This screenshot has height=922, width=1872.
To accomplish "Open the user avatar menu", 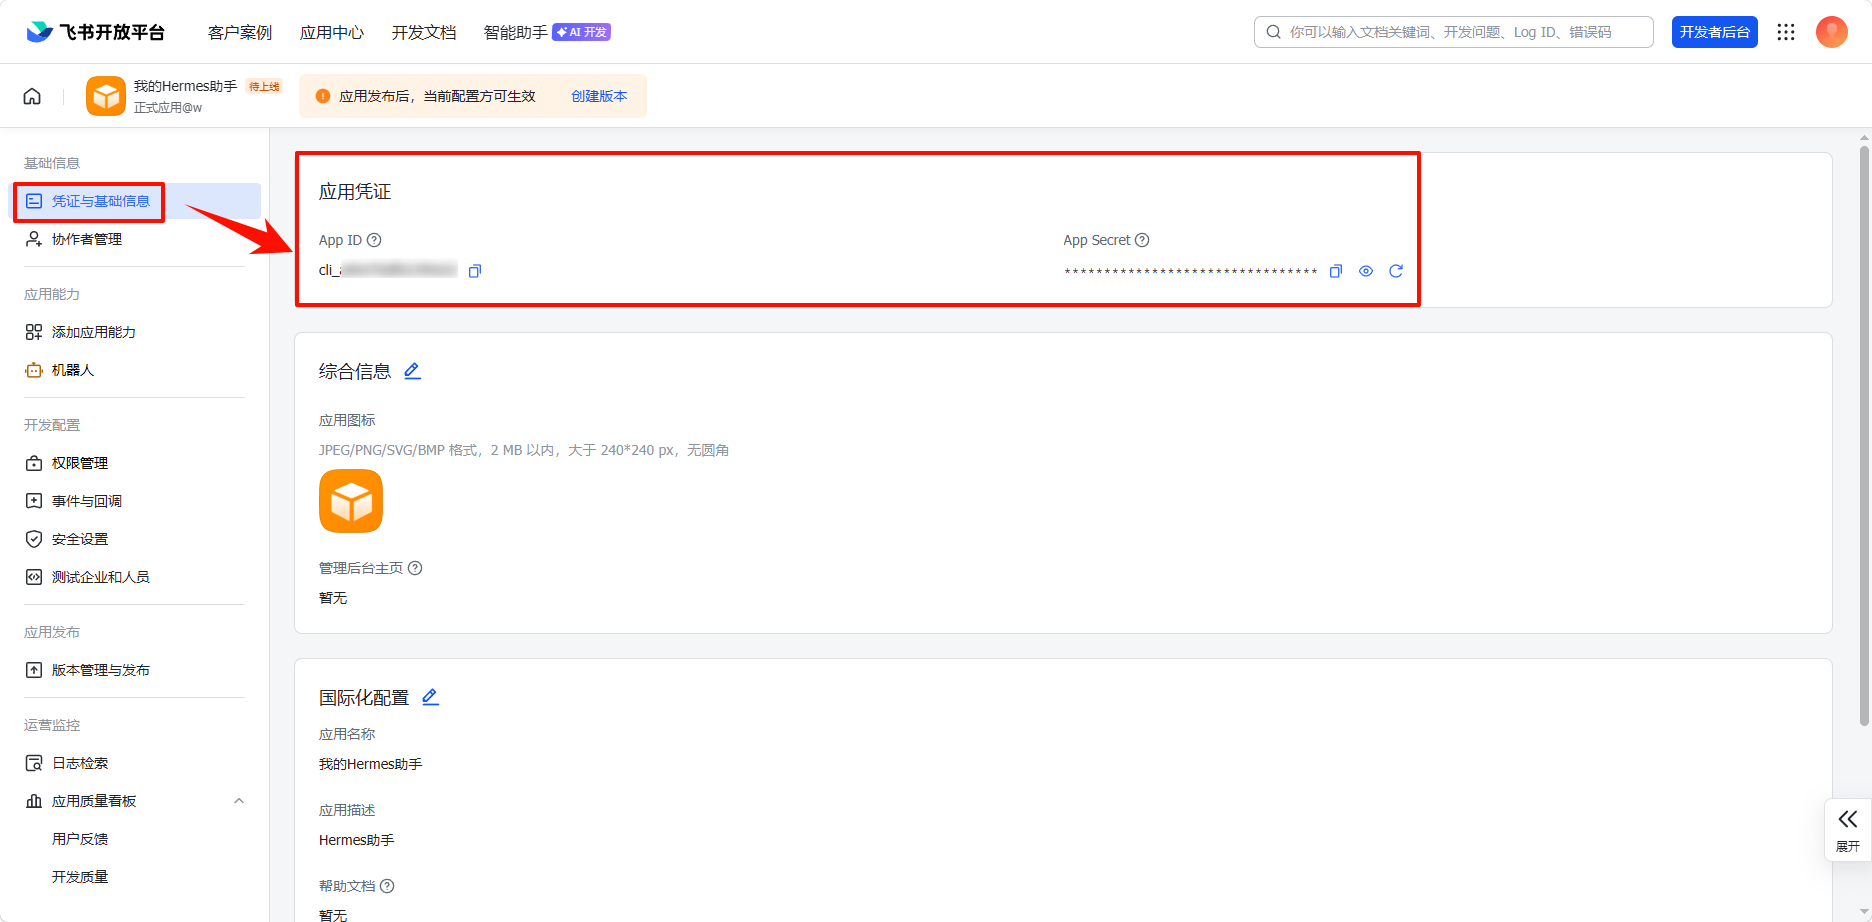I will (1832, 32).
